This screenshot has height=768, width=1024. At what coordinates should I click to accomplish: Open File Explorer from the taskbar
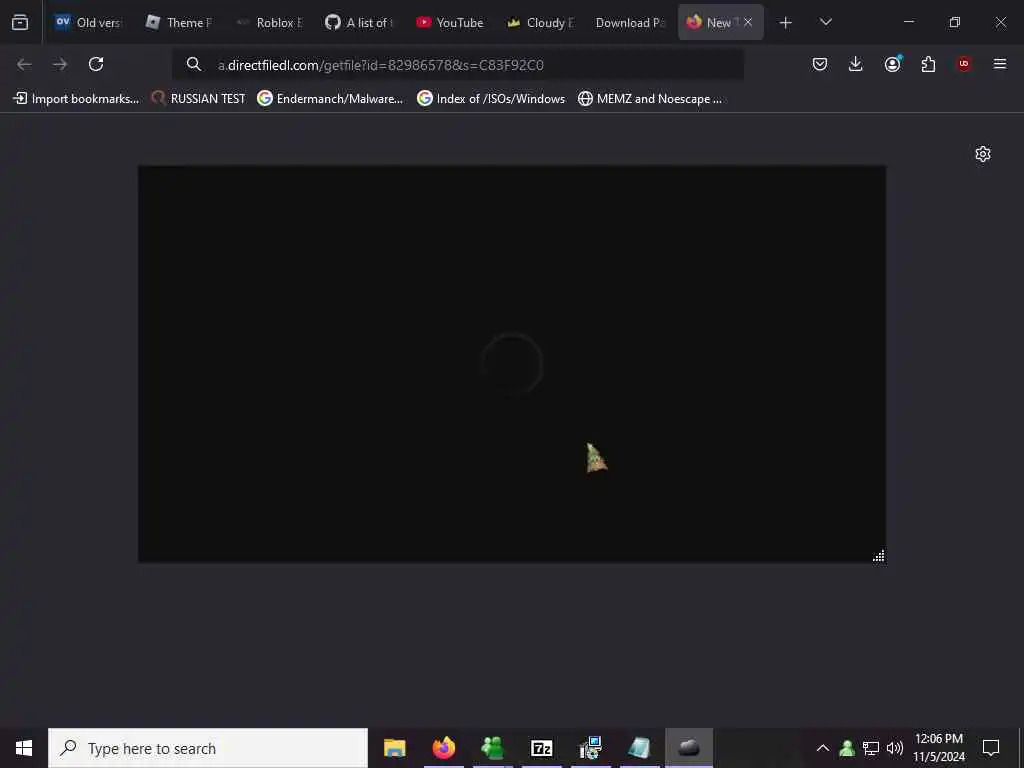[x=394, y=748]
